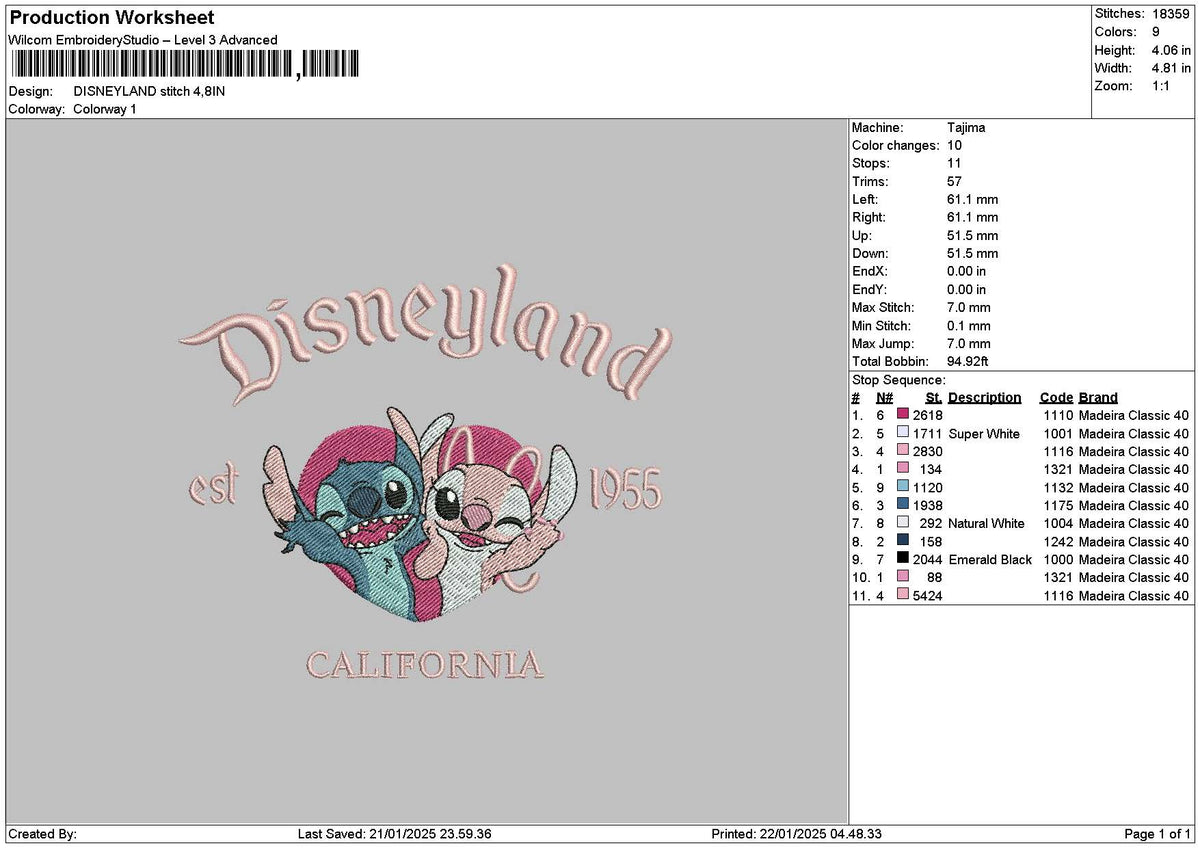
Task: Select the EndX value 0.00 in
Action: (966, 272)
